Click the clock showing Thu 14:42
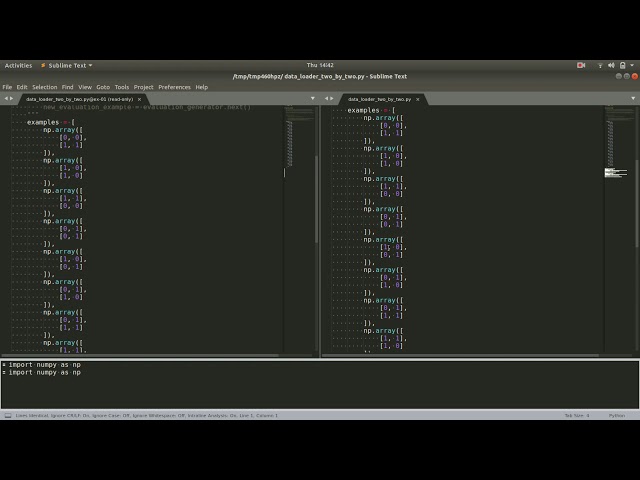This screenshot has height=480, width=640. (x=320, y=65)
